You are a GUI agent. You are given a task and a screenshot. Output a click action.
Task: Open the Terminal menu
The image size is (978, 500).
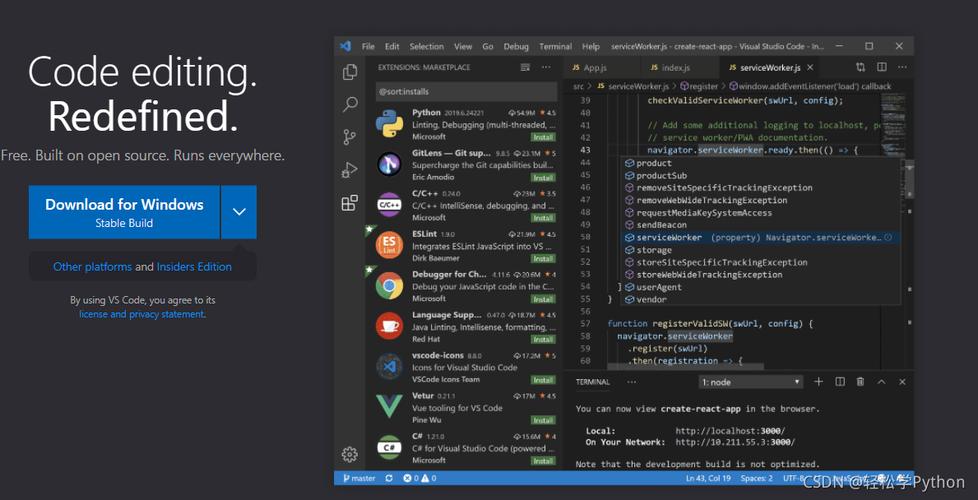point(555,47)
